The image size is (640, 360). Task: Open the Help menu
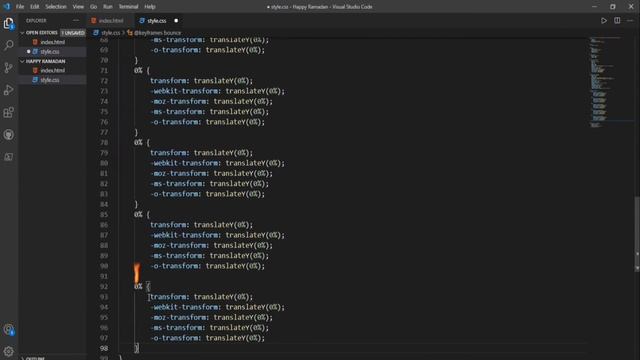(150, 7)
